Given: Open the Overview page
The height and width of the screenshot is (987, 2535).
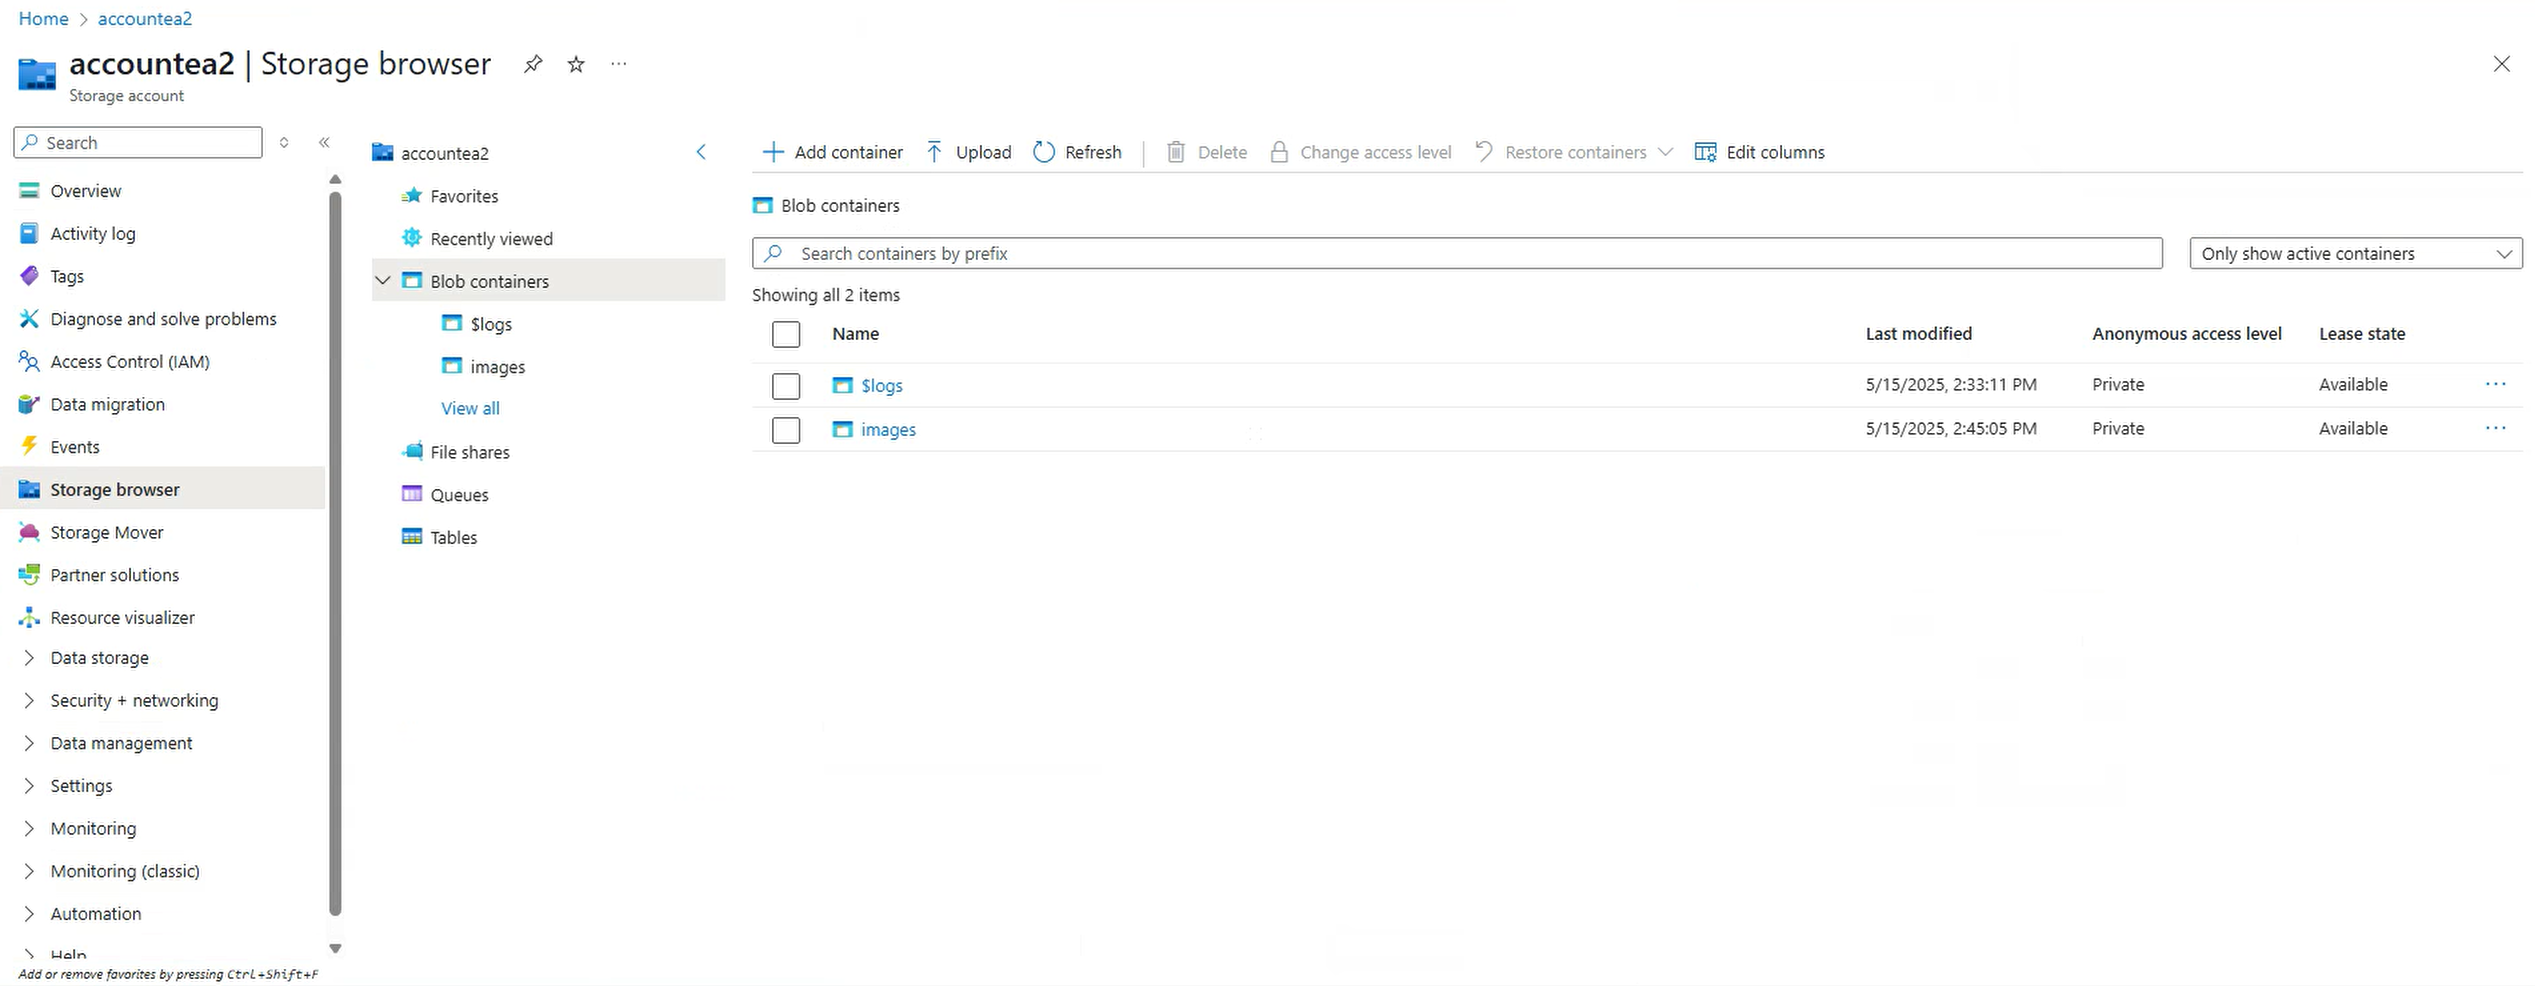Looking at the screenshot, I should coord(86,191).
